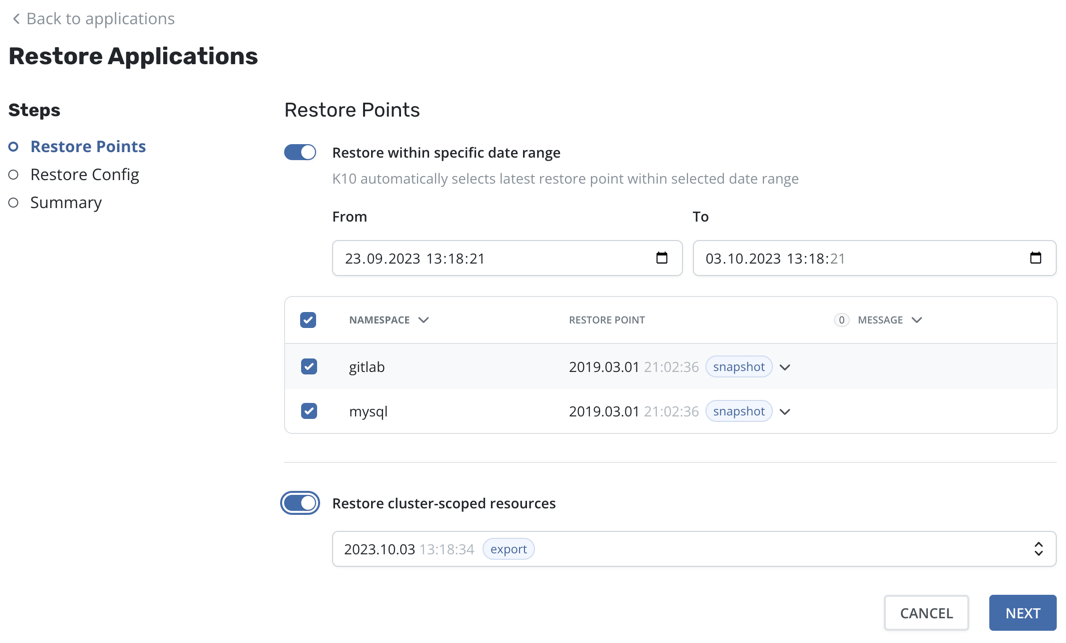
Task: Click the snapshot tag on mysql row
Action: coord(738,411)
